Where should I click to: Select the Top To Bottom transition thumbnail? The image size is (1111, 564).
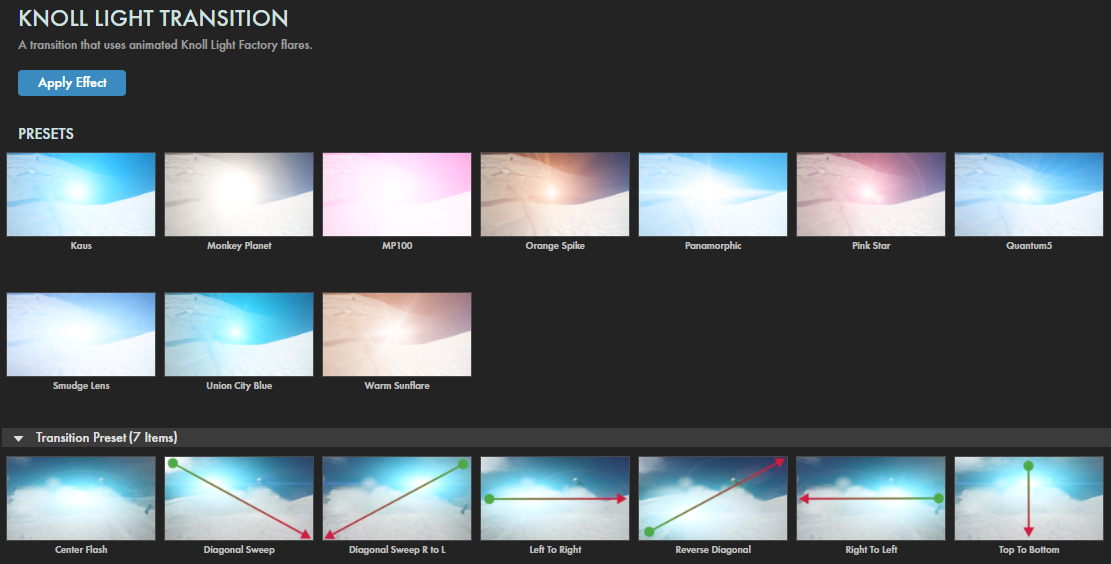click(x=1029, y=498)
